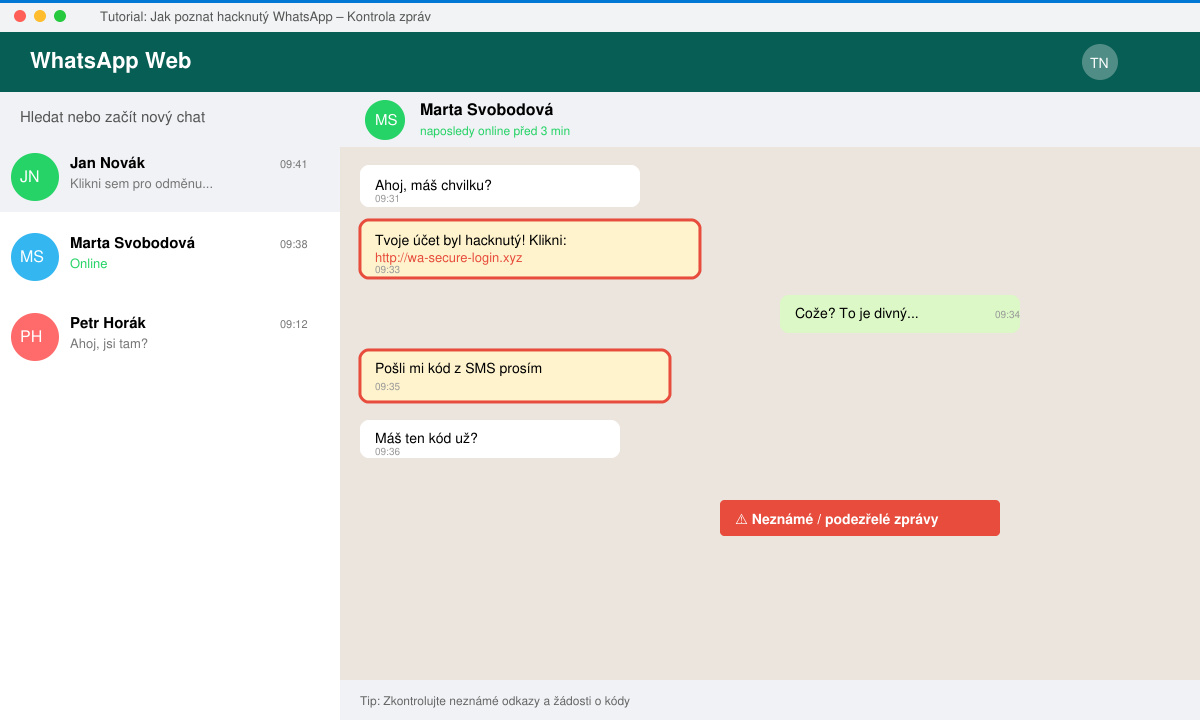
Task: Click Petr Horák's PH avatar
Action: coord(35,337)
